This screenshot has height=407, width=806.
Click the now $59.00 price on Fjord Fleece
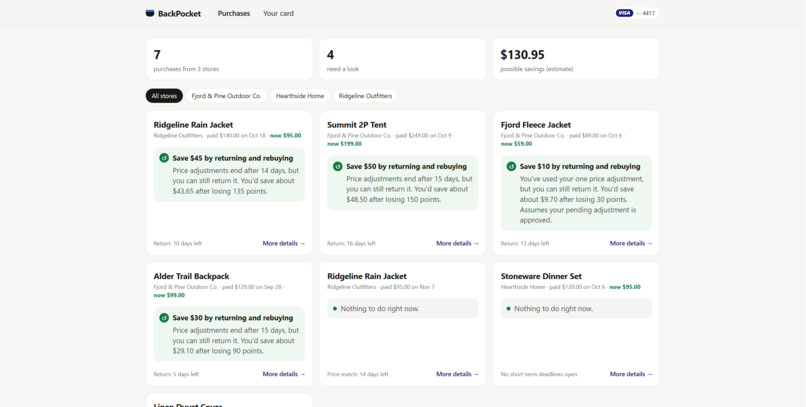[517, 144]
